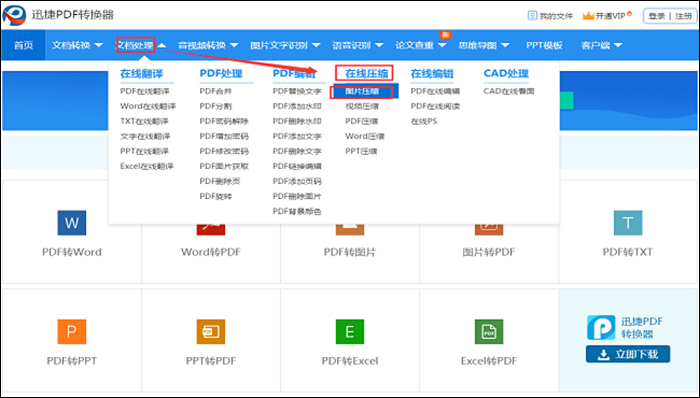Open 我的文件 file list icon
The image size is (700, 398).
[x=532, y=16]
